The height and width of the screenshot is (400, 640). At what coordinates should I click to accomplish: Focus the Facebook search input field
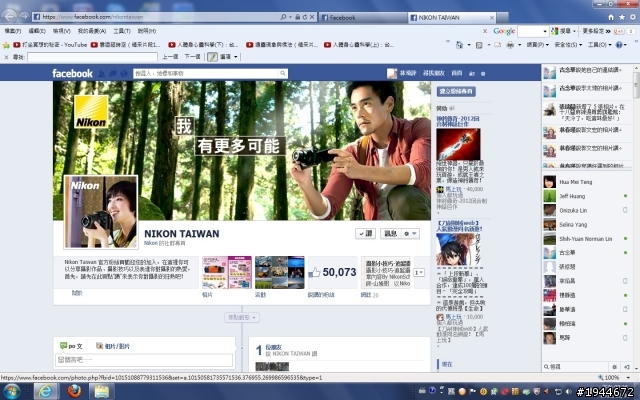click(207, 73)
